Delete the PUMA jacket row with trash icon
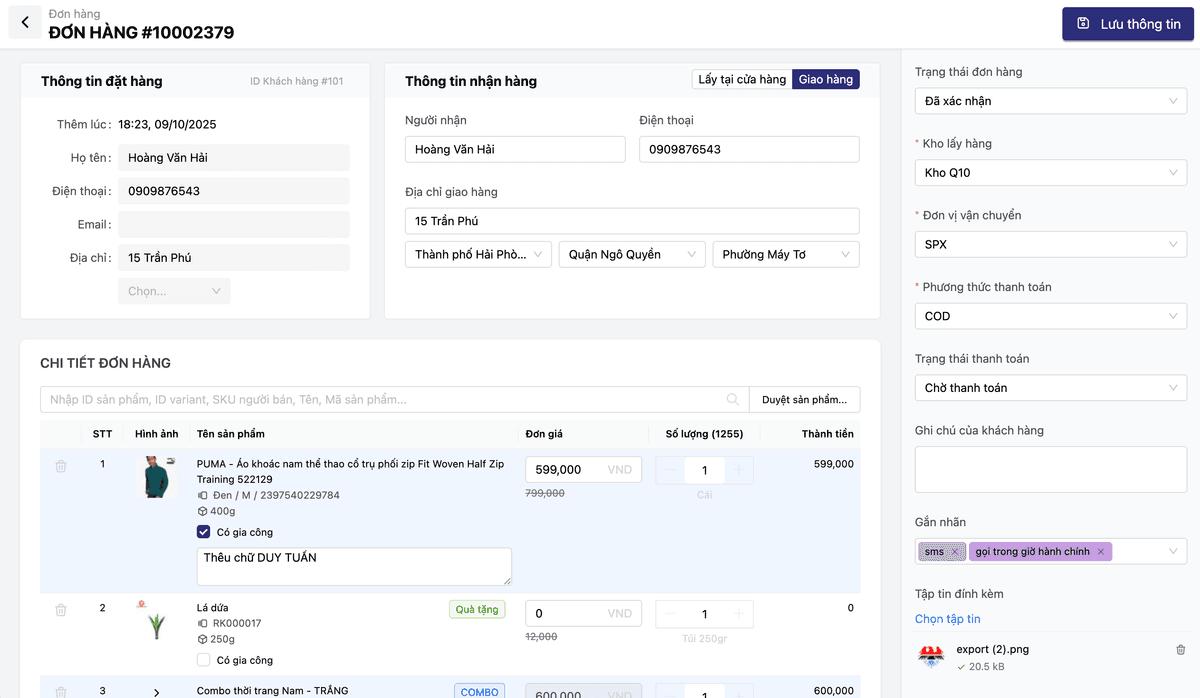This screenshot has height=698, width=1200. tap(61, 466)
